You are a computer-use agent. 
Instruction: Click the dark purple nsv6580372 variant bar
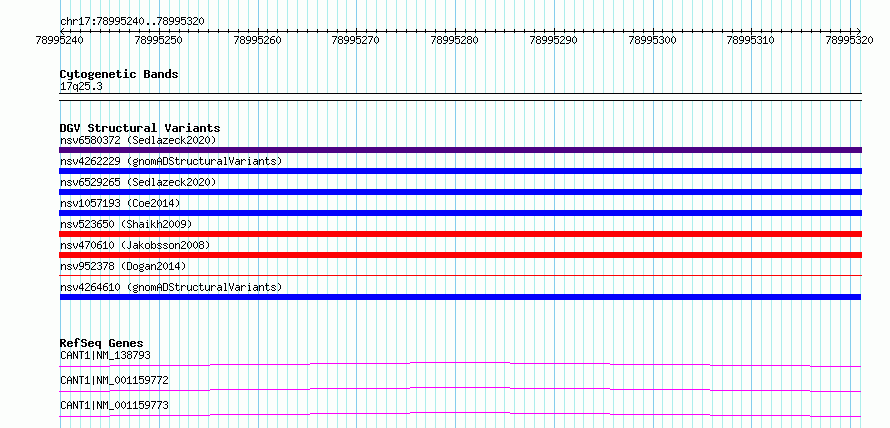pos(460,150)
